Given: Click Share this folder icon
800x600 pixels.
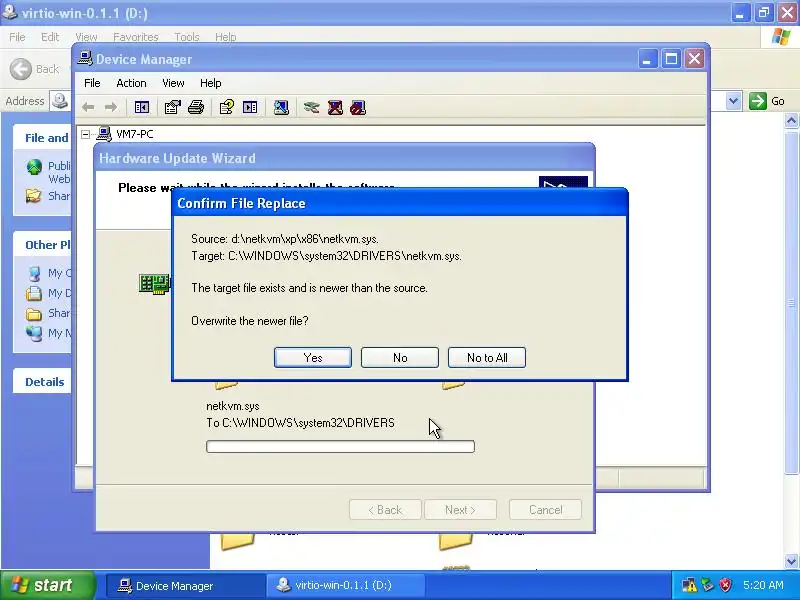Looking at the screenshot, I should pyautogui.click(x=34, y=195).
